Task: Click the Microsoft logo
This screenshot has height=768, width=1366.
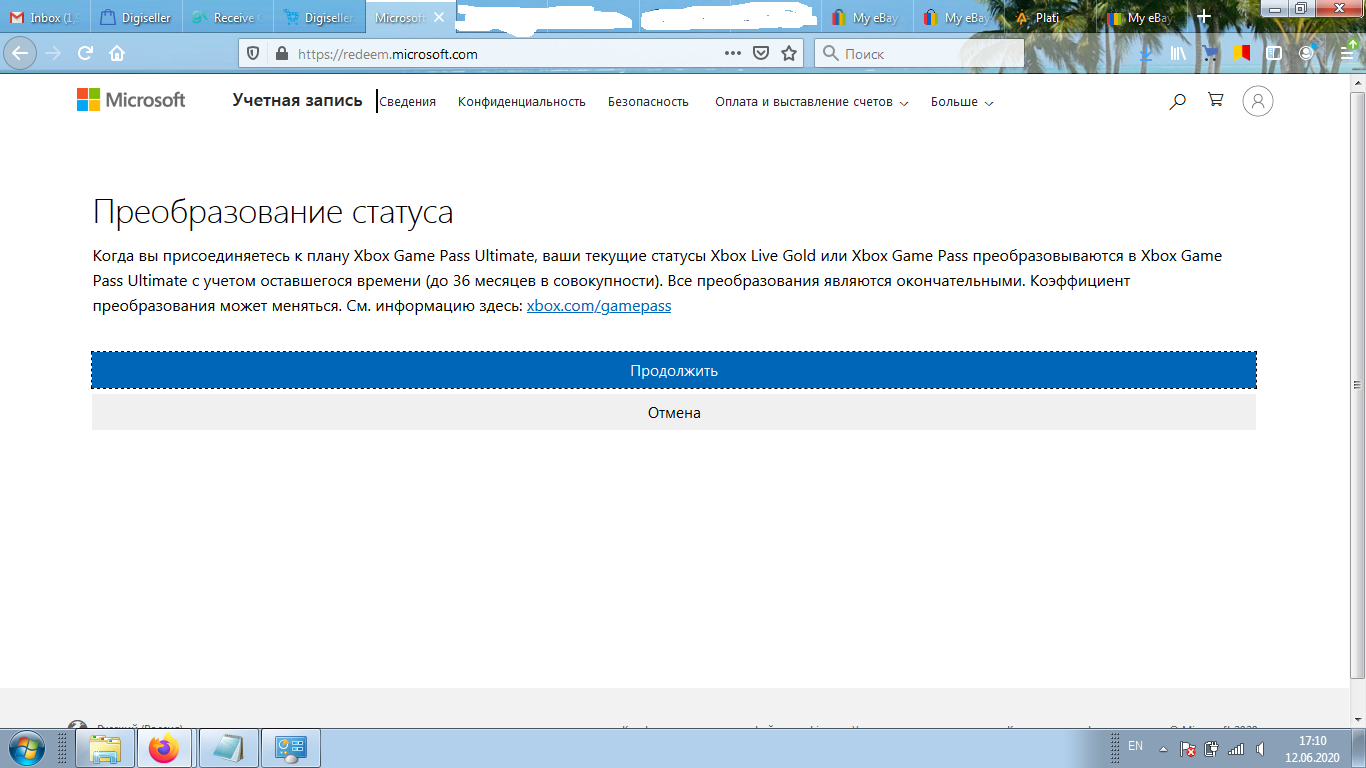Action: [x=131, y=100]
